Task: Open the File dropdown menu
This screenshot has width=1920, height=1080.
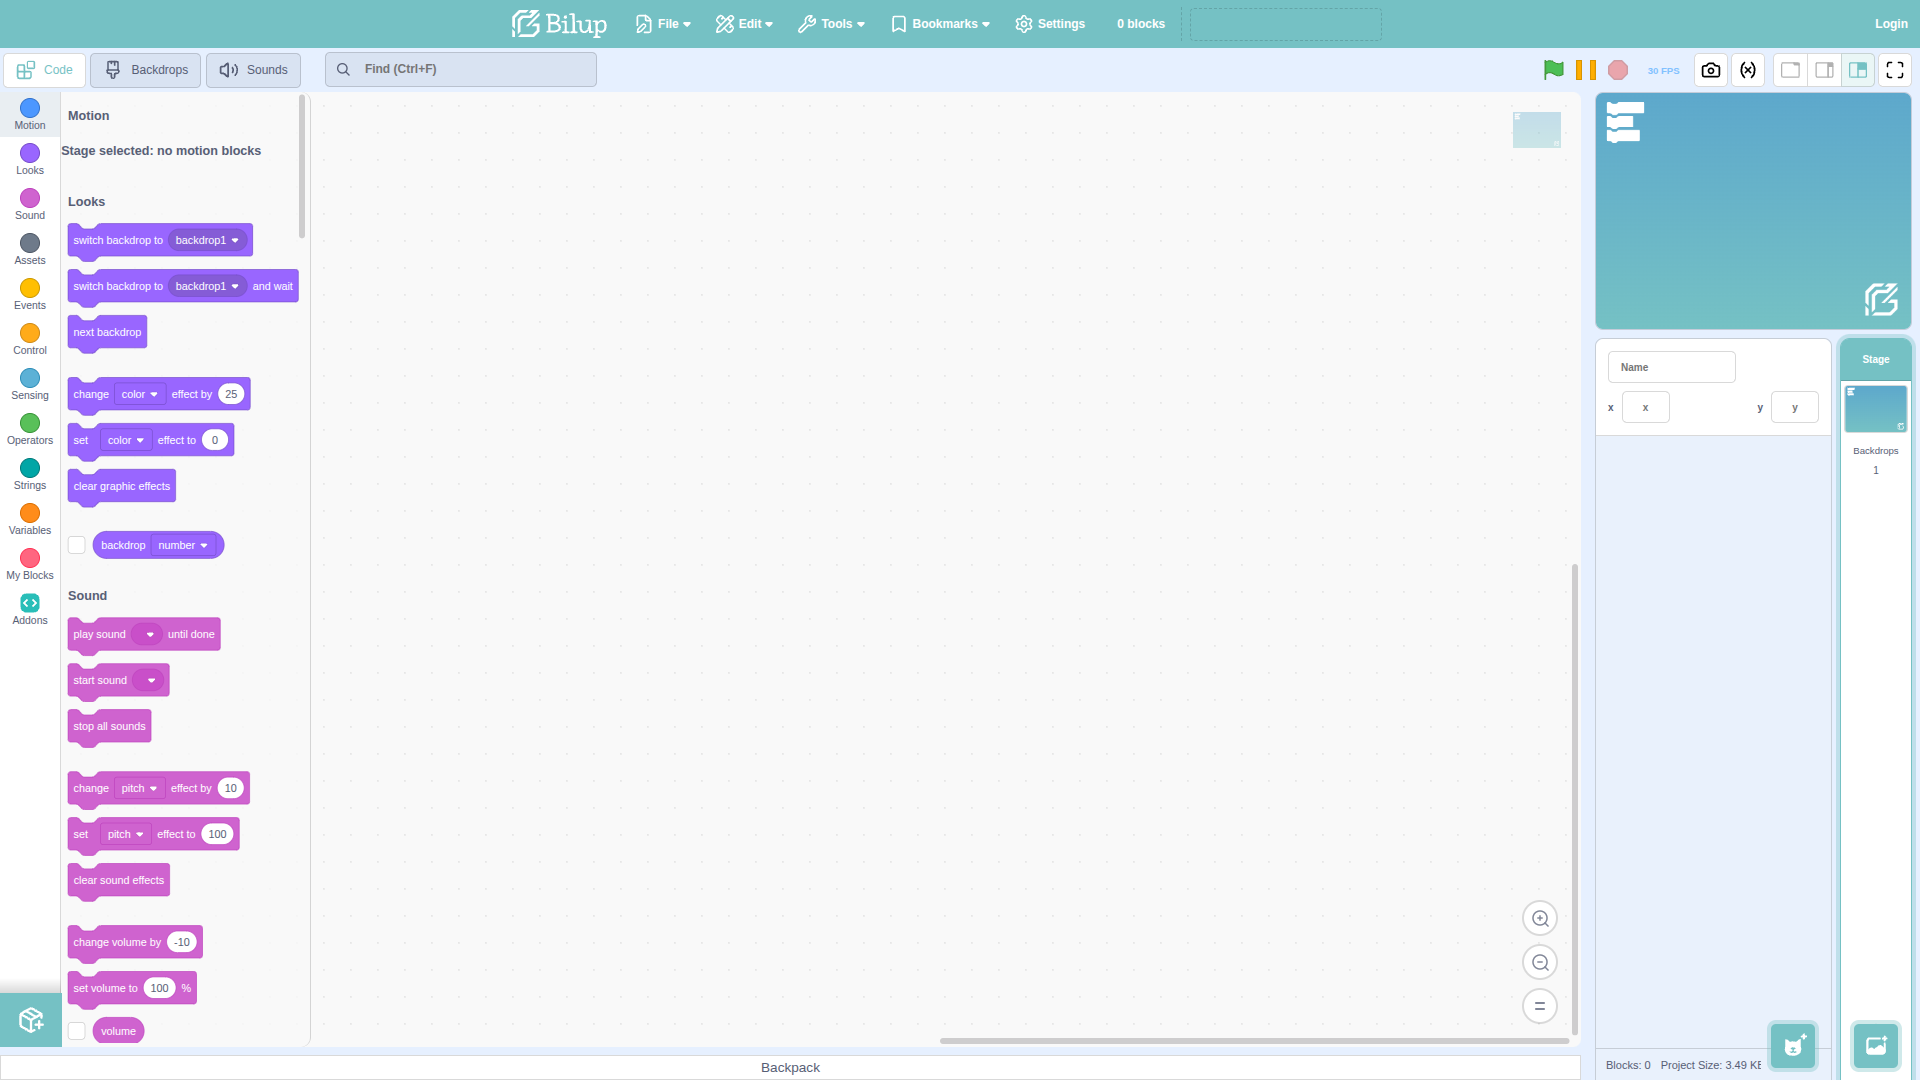Action: (663, 24)
